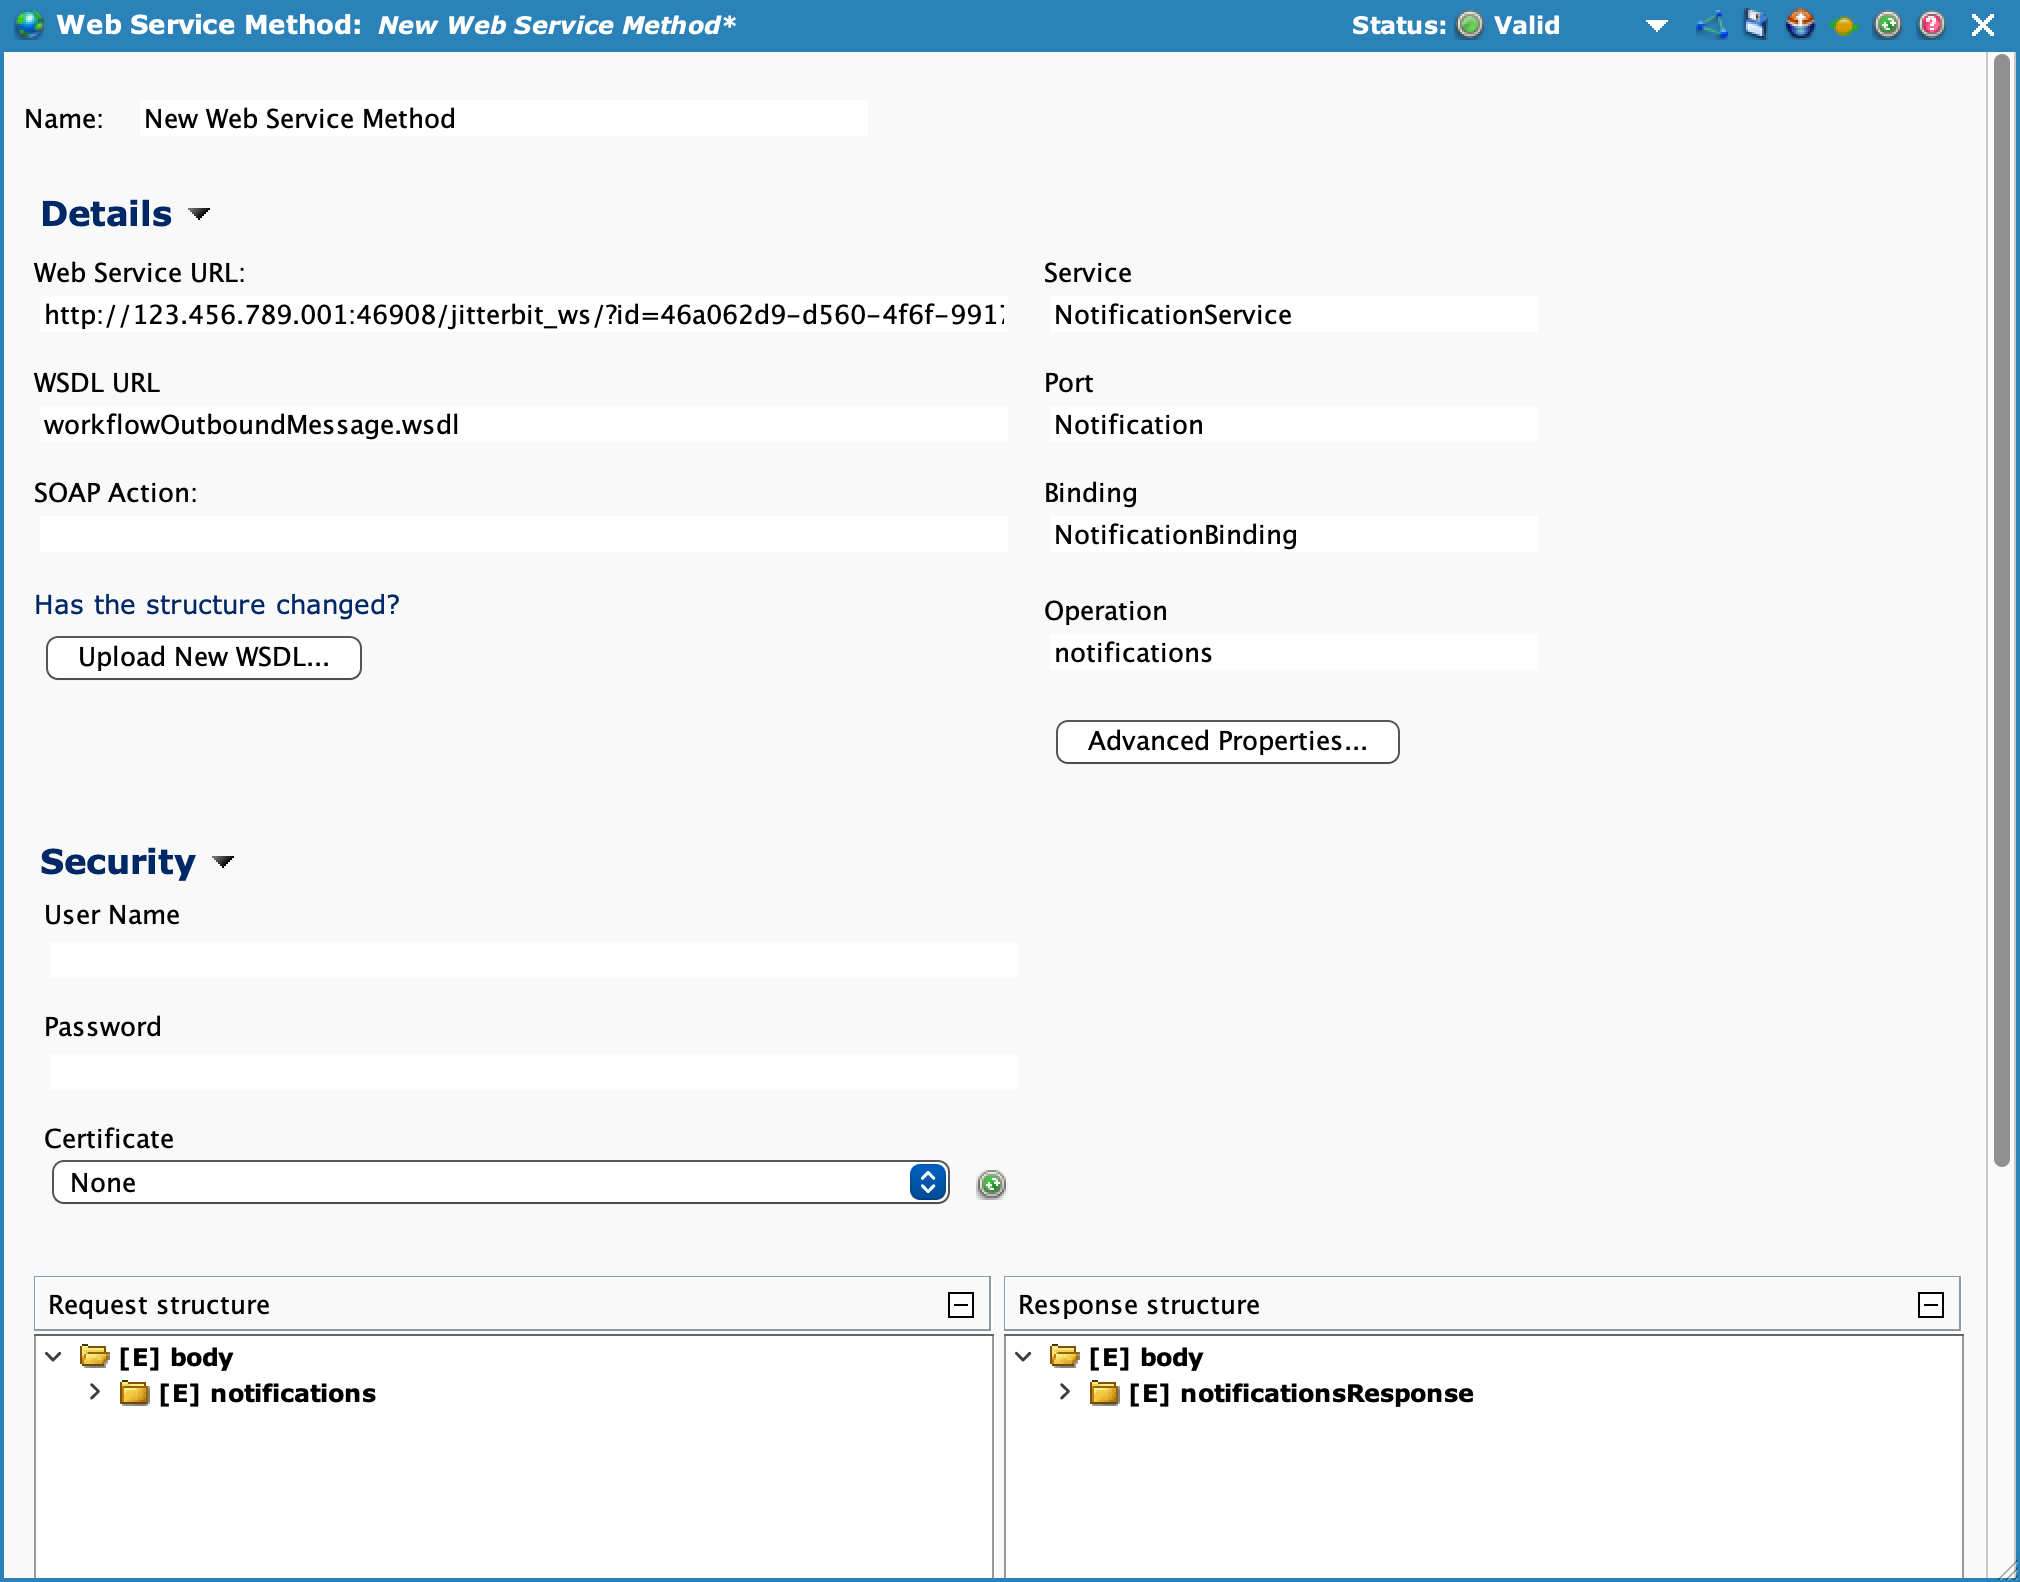Open Jitterbit help via the question mark icon

coord(1932,24)
